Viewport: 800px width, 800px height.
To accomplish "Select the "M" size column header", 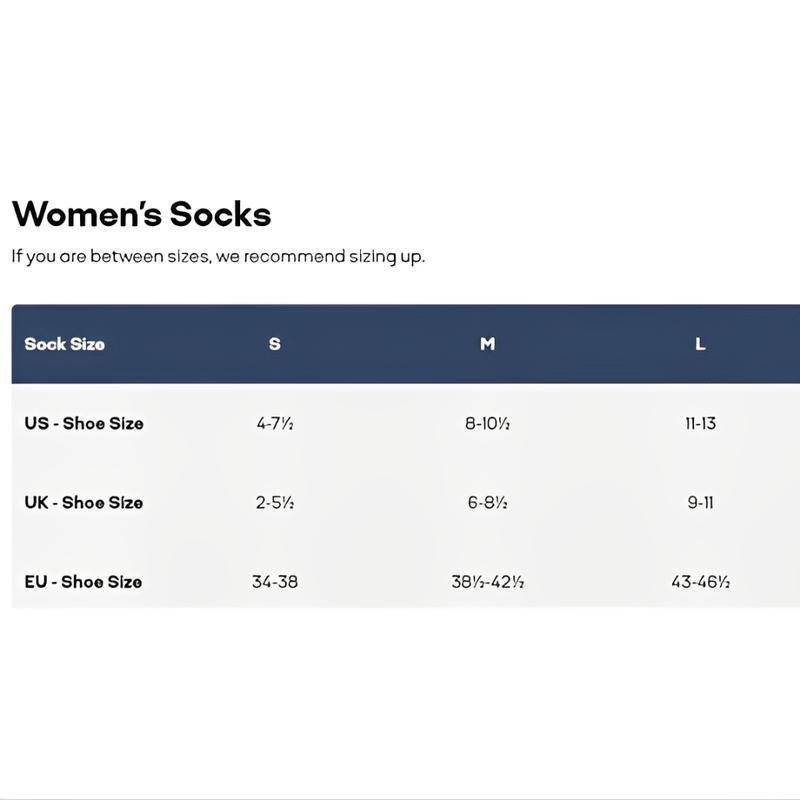I will [487, 344].
